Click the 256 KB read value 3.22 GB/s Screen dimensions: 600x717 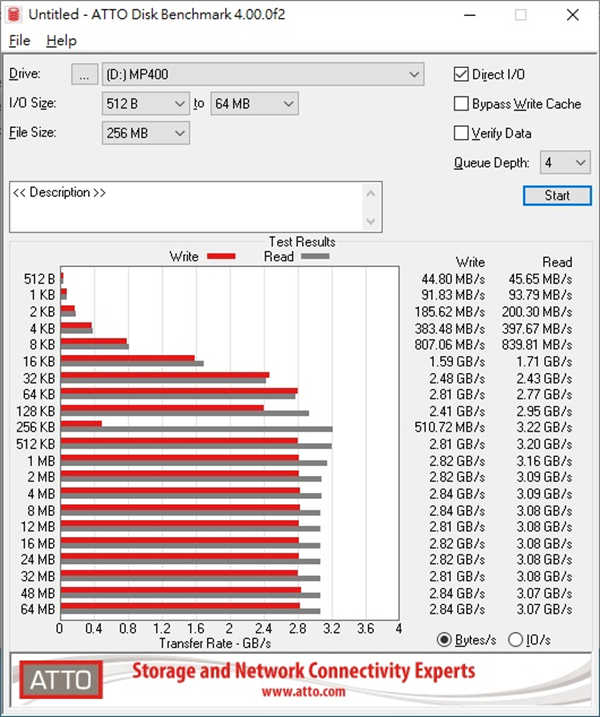tap(544, 428)
